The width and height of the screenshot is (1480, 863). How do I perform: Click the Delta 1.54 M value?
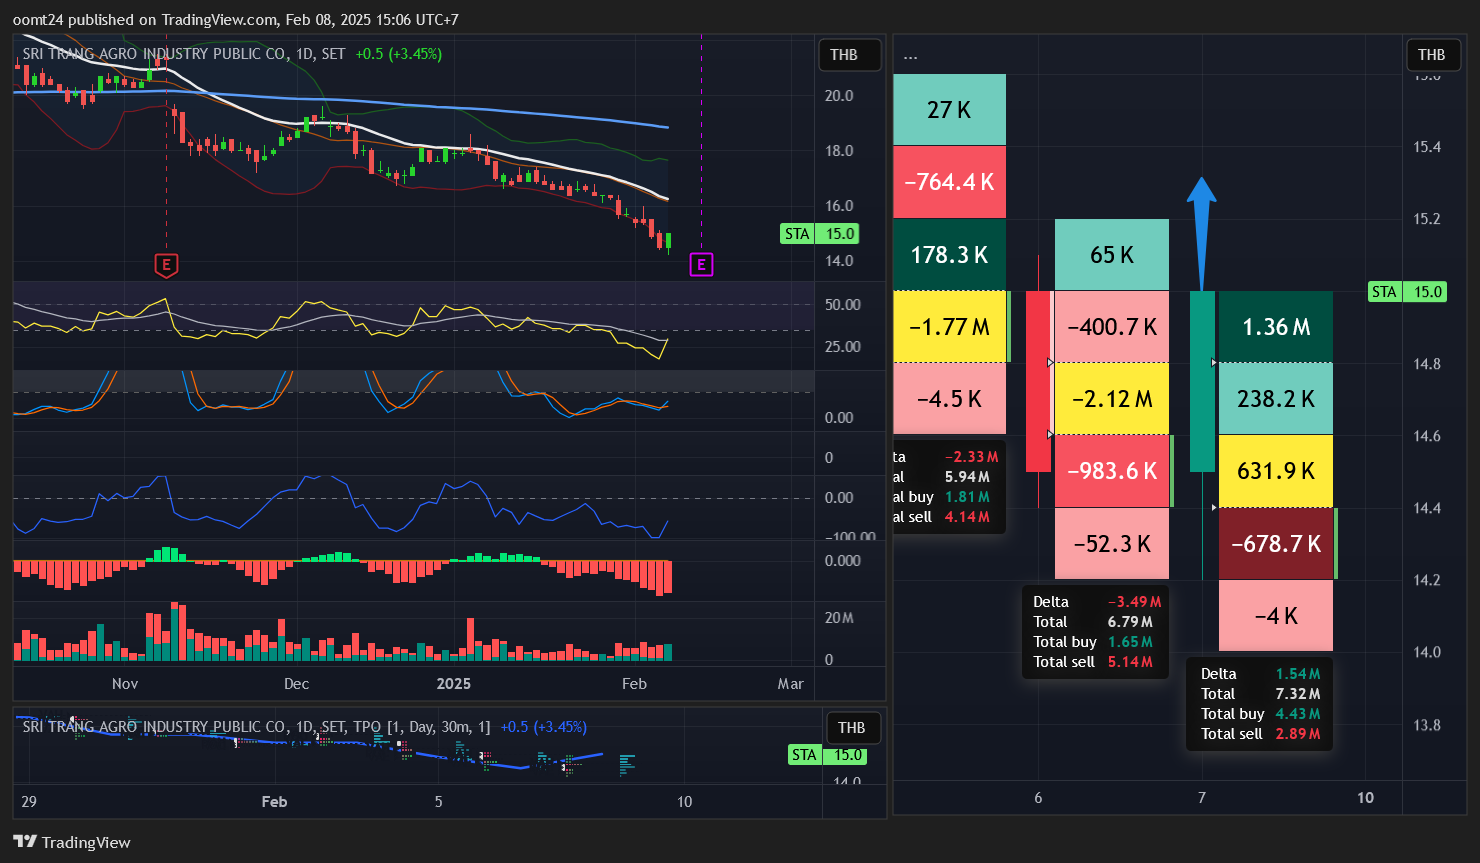pyautogui.click(x=1298, y=674)
